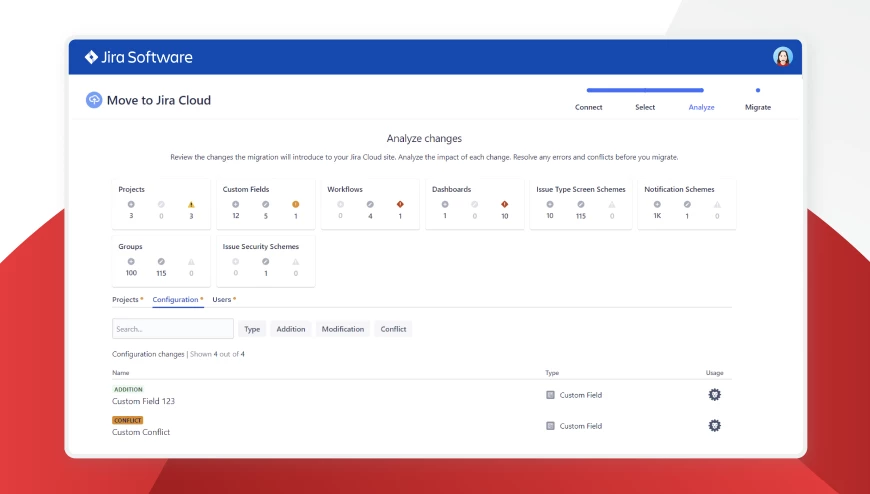Open the Workflows summary card

click(370, 204)
